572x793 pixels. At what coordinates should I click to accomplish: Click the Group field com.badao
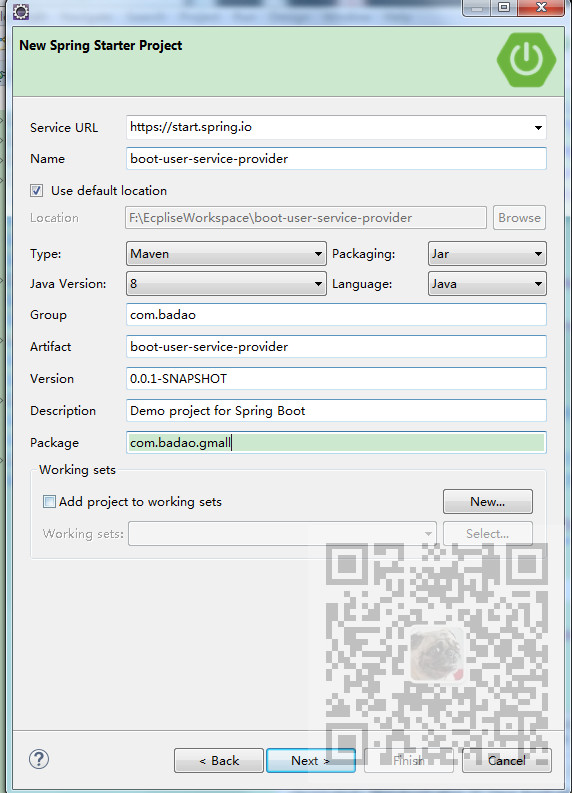[x=336, y=315]
